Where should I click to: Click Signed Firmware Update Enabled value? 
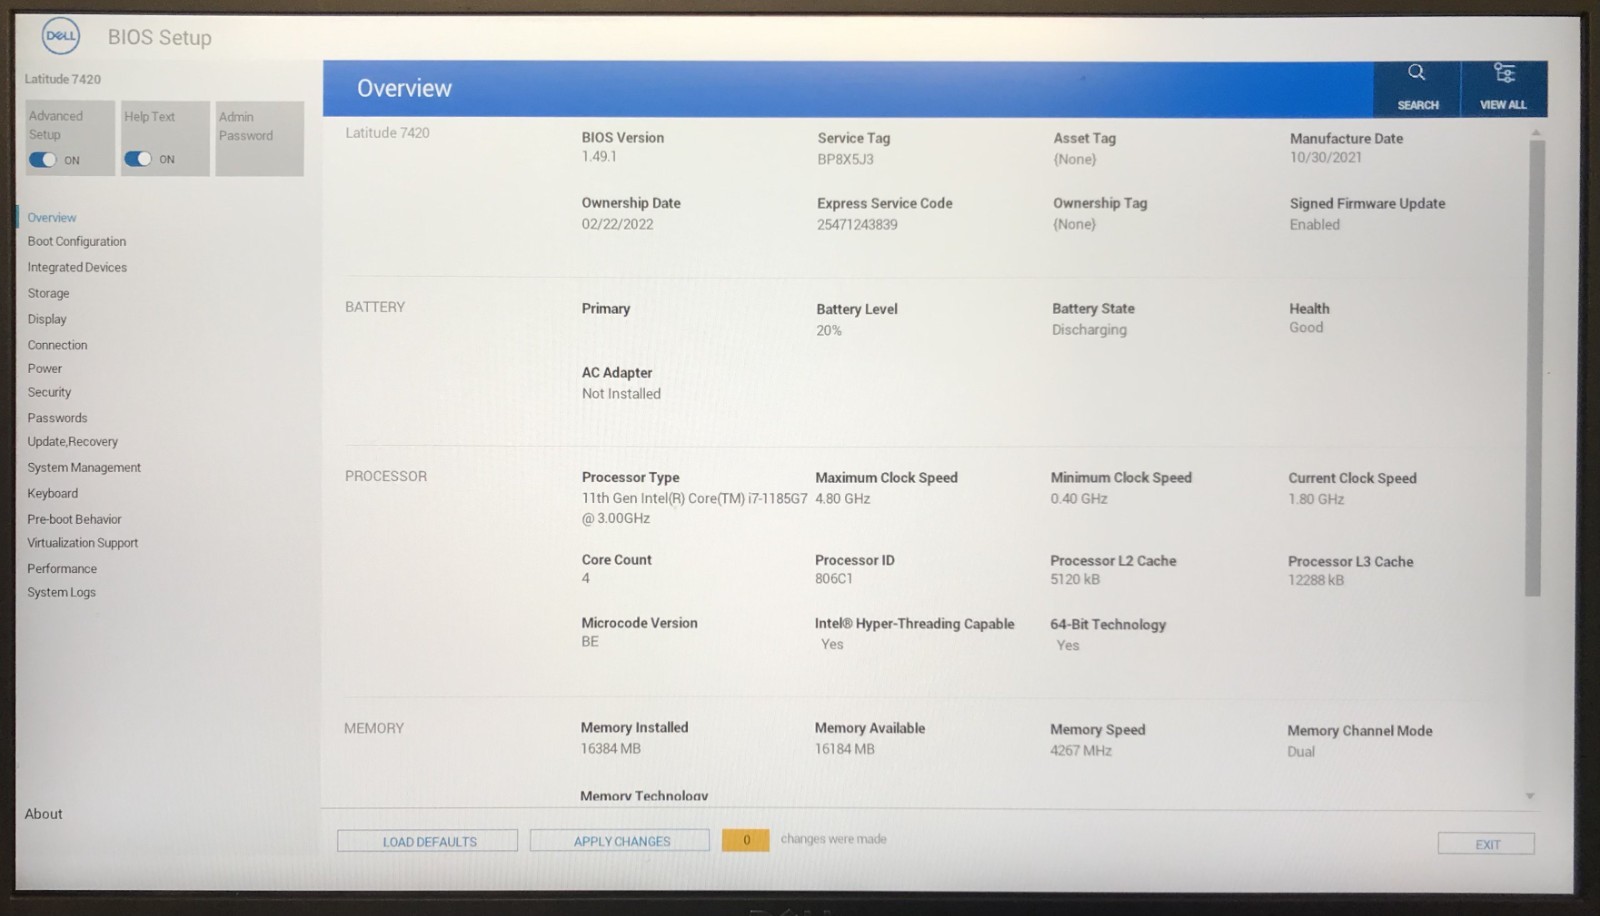coord(1315,224)
